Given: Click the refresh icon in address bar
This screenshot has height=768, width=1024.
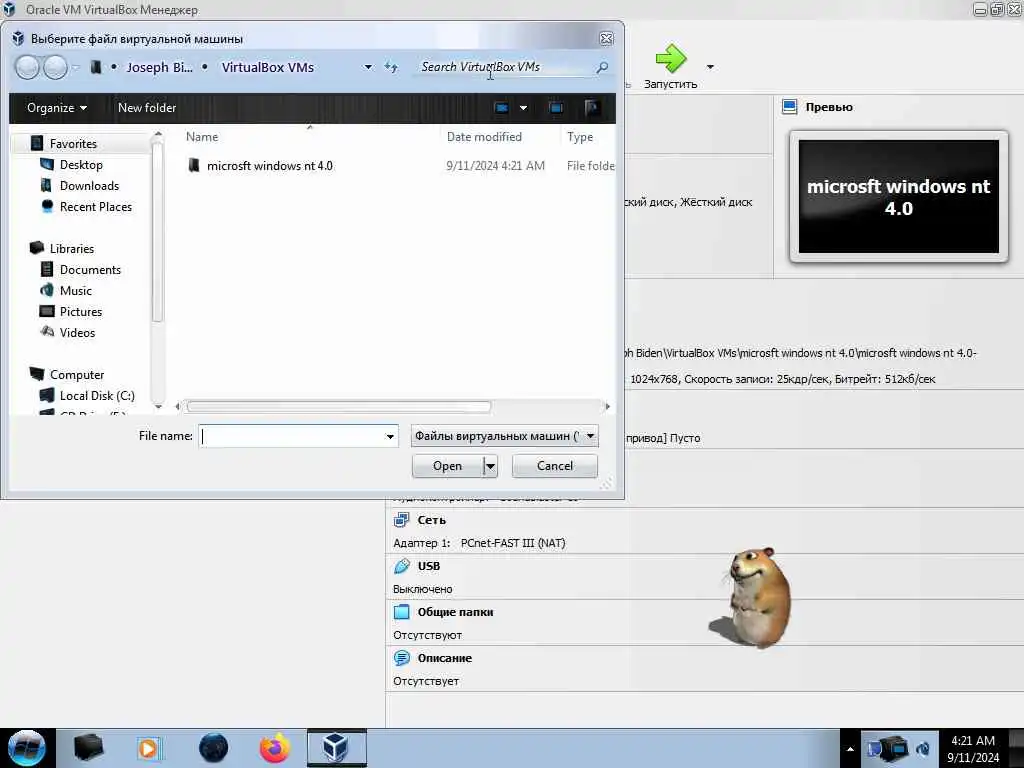Looking at the screenshot, I should point(391,67).
